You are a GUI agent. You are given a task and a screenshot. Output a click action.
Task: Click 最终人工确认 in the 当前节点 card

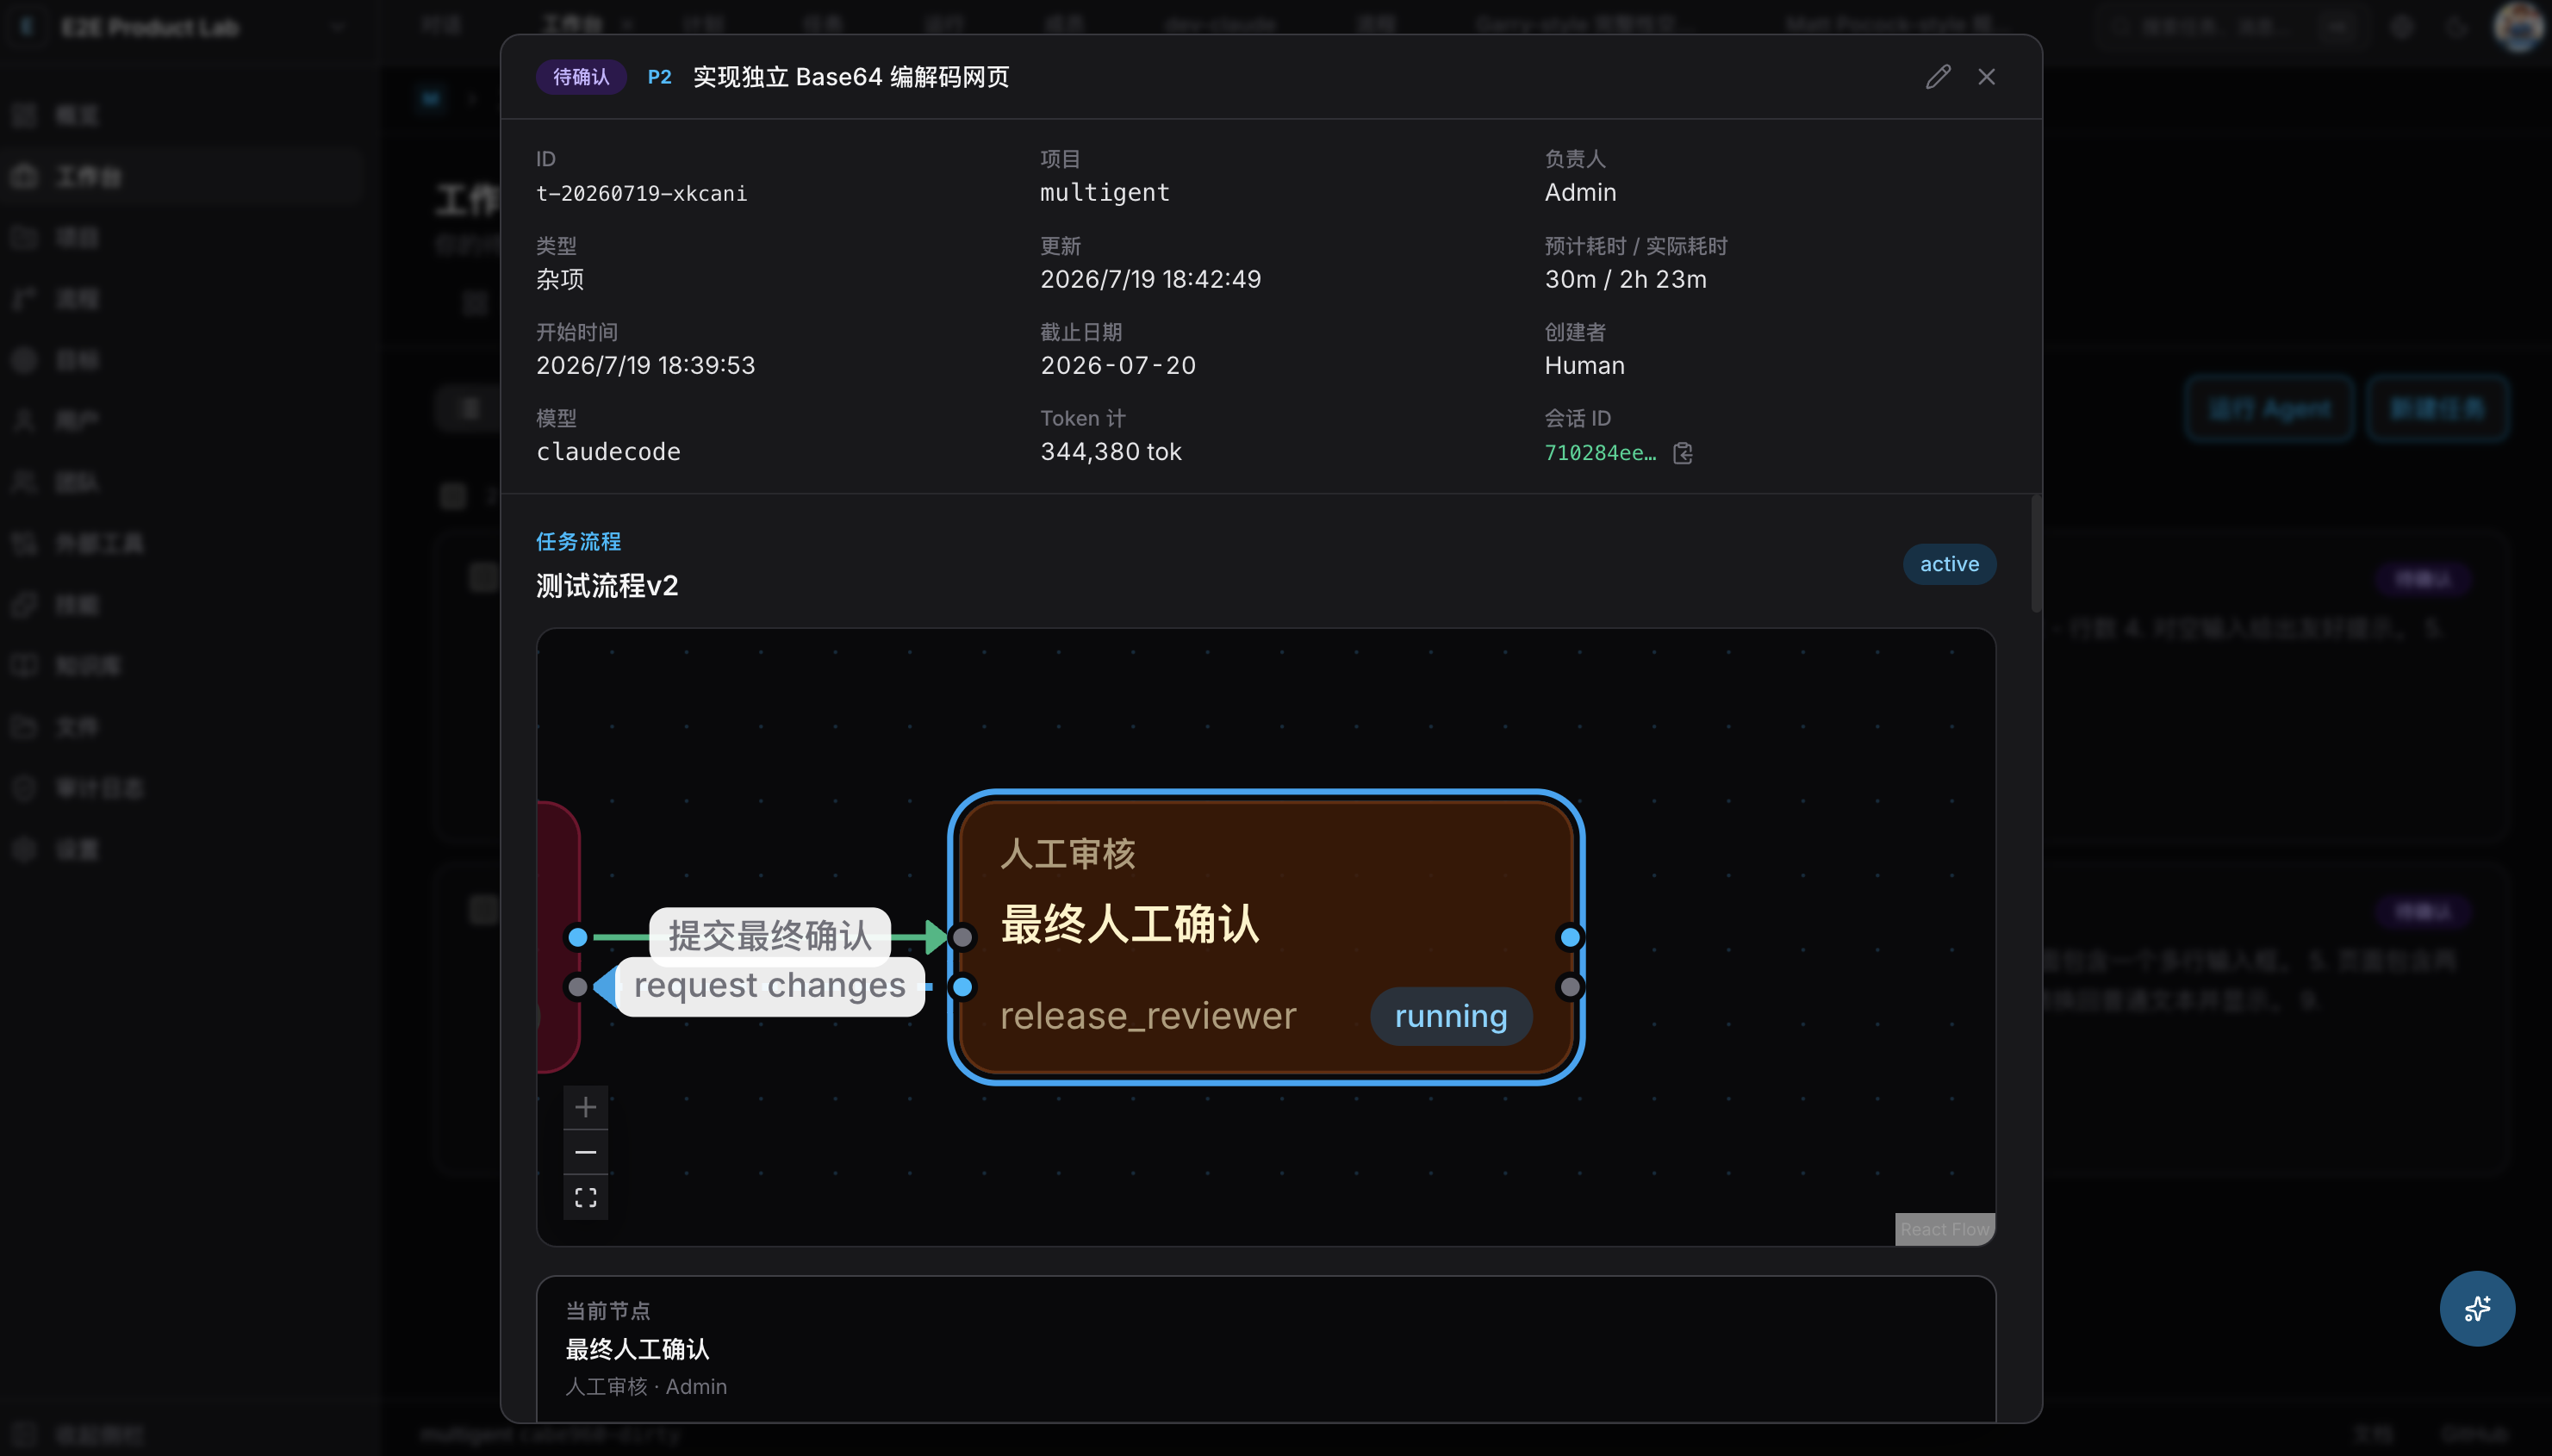637,1349
